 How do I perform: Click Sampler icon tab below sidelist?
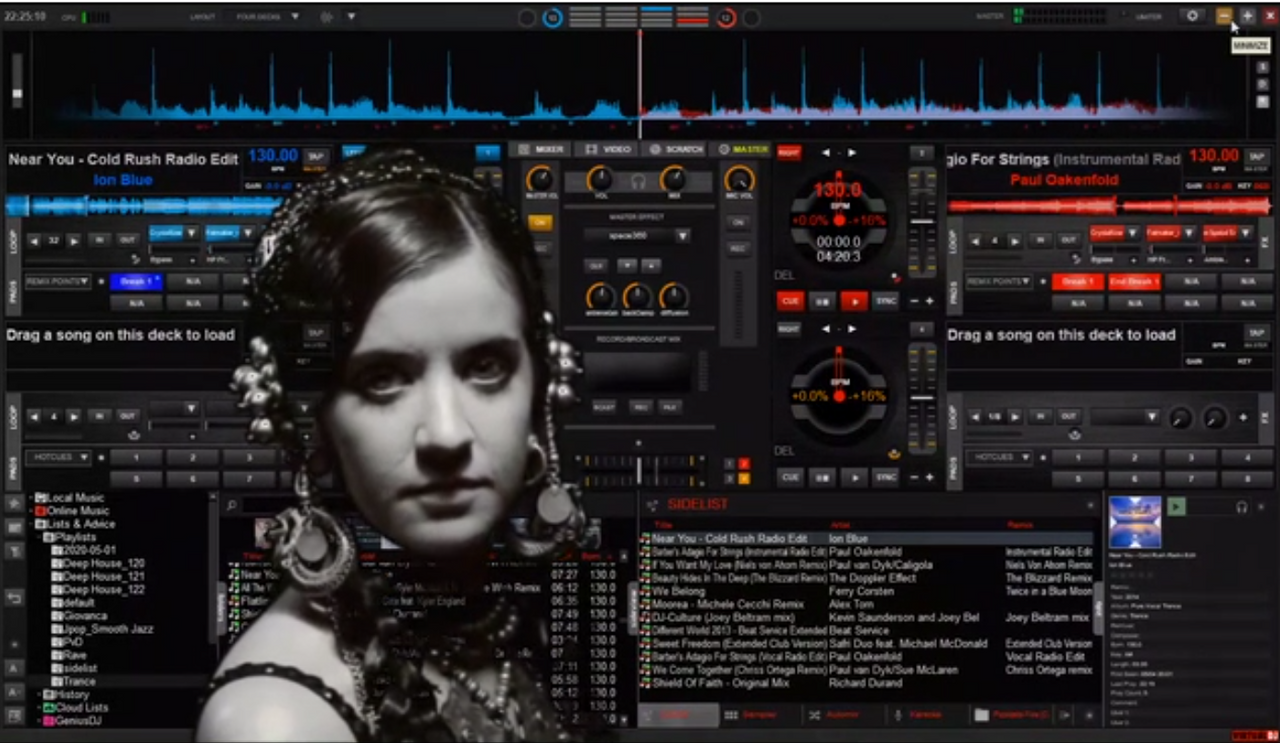(x=751, y=715)
